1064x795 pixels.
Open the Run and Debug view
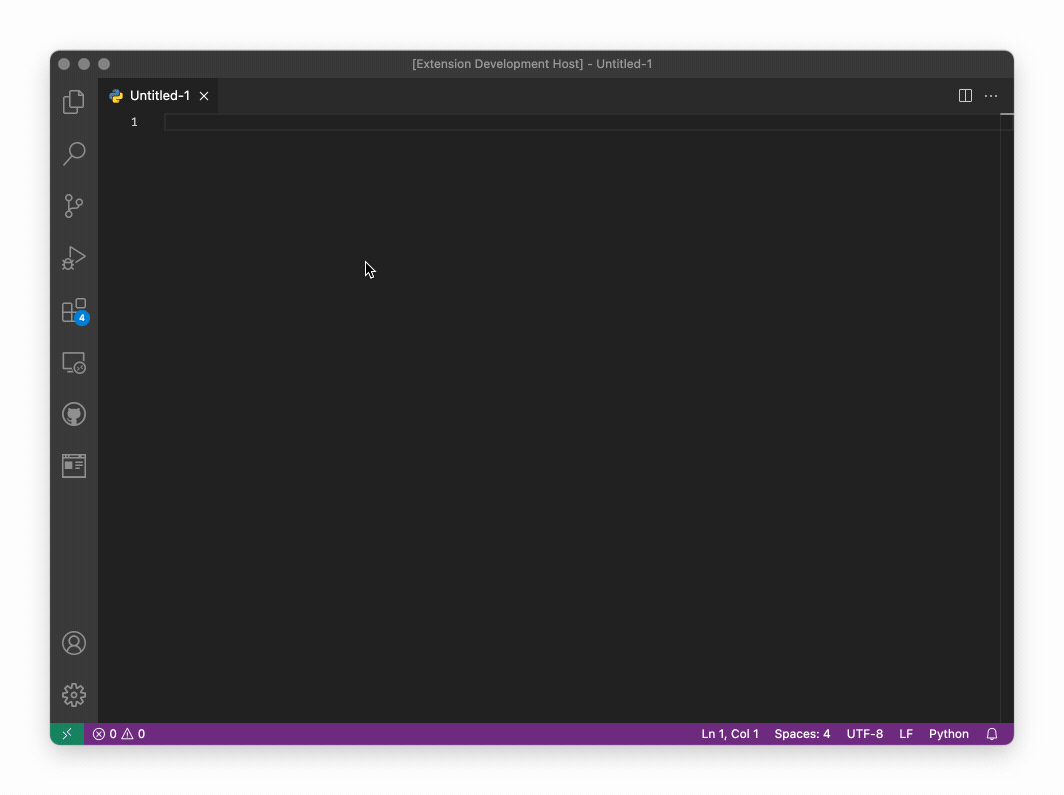(74, 258)
